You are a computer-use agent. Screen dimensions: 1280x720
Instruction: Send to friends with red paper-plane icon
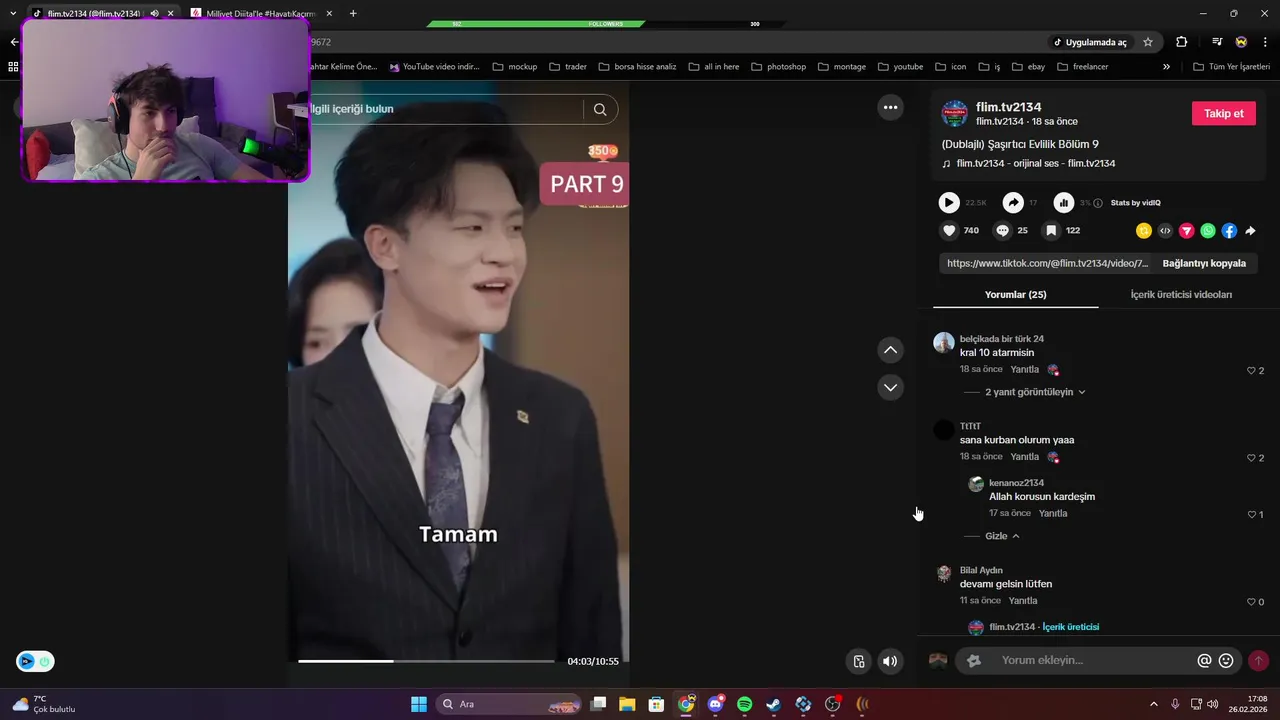(1187, 230)
